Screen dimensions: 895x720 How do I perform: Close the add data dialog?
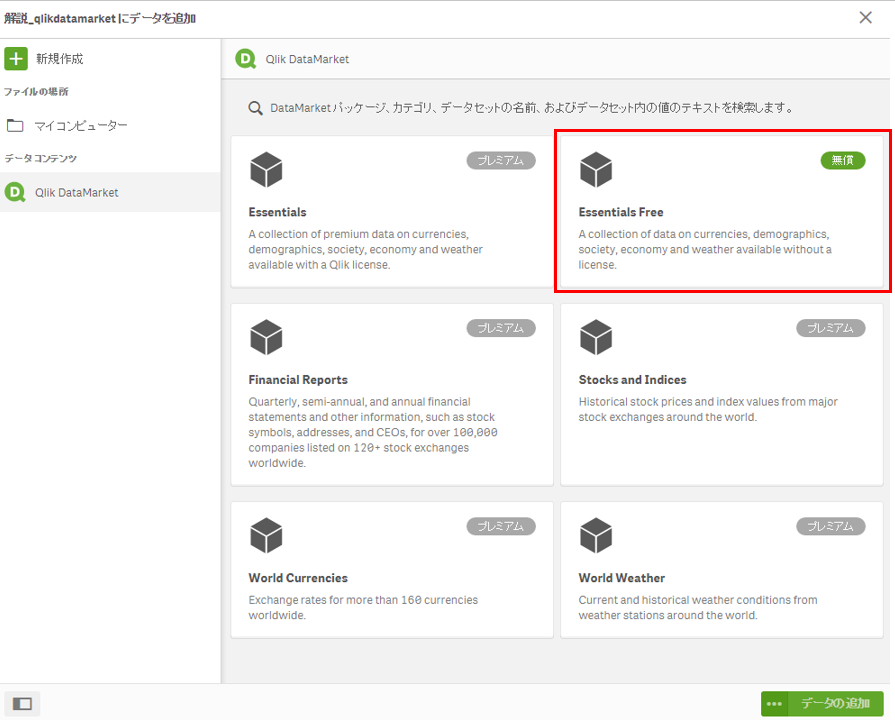click(865, 18)
